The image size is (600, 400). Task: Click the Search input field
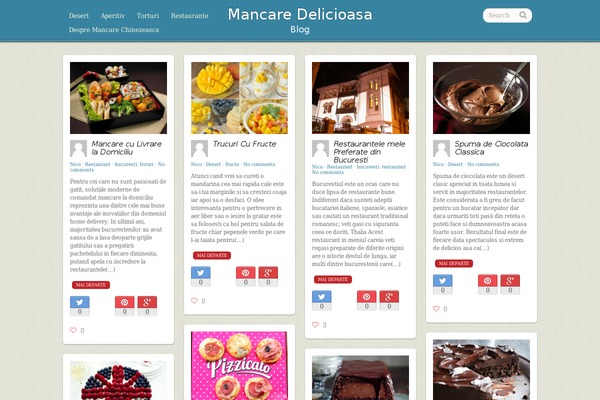(501, 15)
